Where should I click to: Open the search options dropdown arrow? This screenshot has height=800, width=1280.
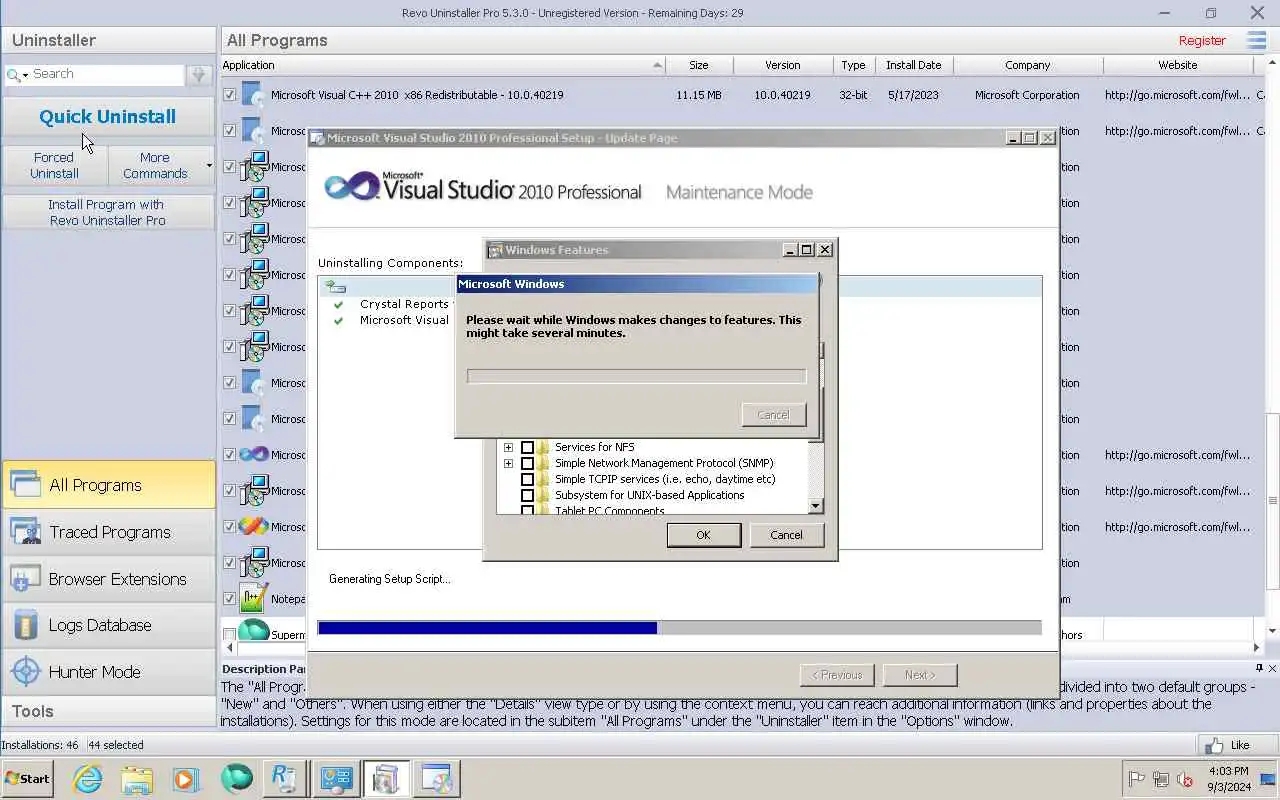tap(25, 75)
